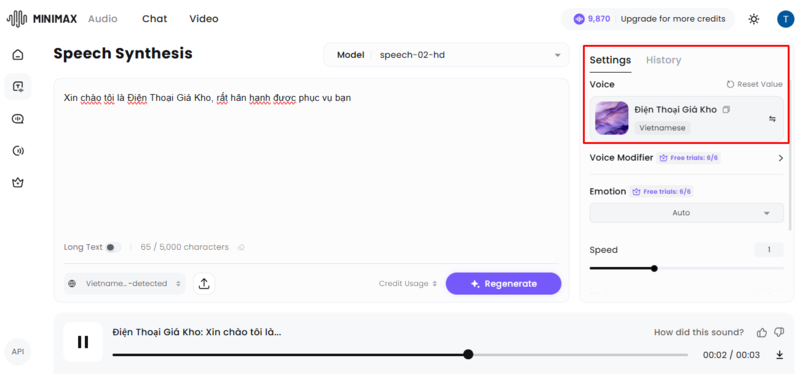Select the text-to-speech sidebar icon
The width and height of the screenshot is (800, 374).
(18, 86)
